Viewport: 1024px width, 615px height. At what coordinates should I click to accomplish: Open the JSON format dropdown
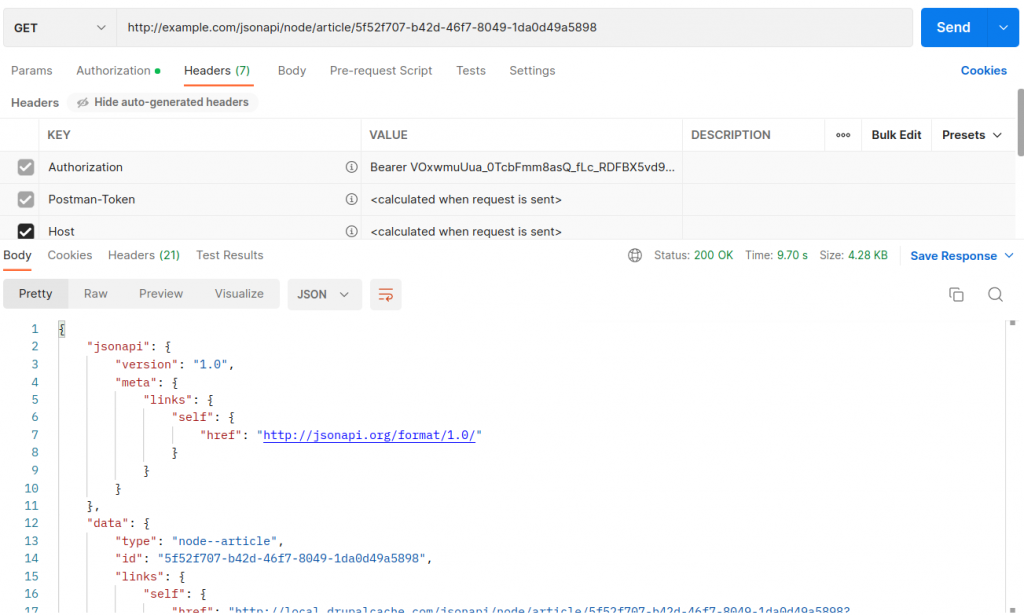pyautogui.click(x=324, y=294)
